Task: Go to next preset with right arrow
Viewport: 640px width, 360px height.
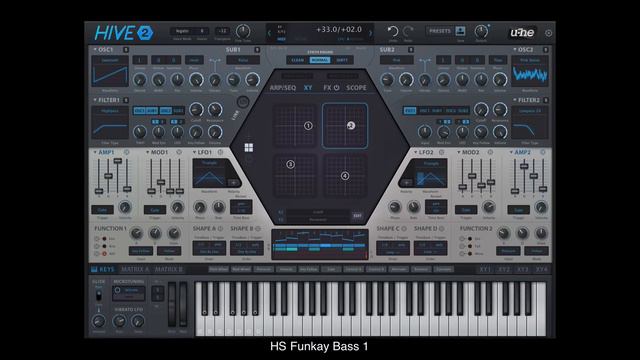Action: coord(370,33)
